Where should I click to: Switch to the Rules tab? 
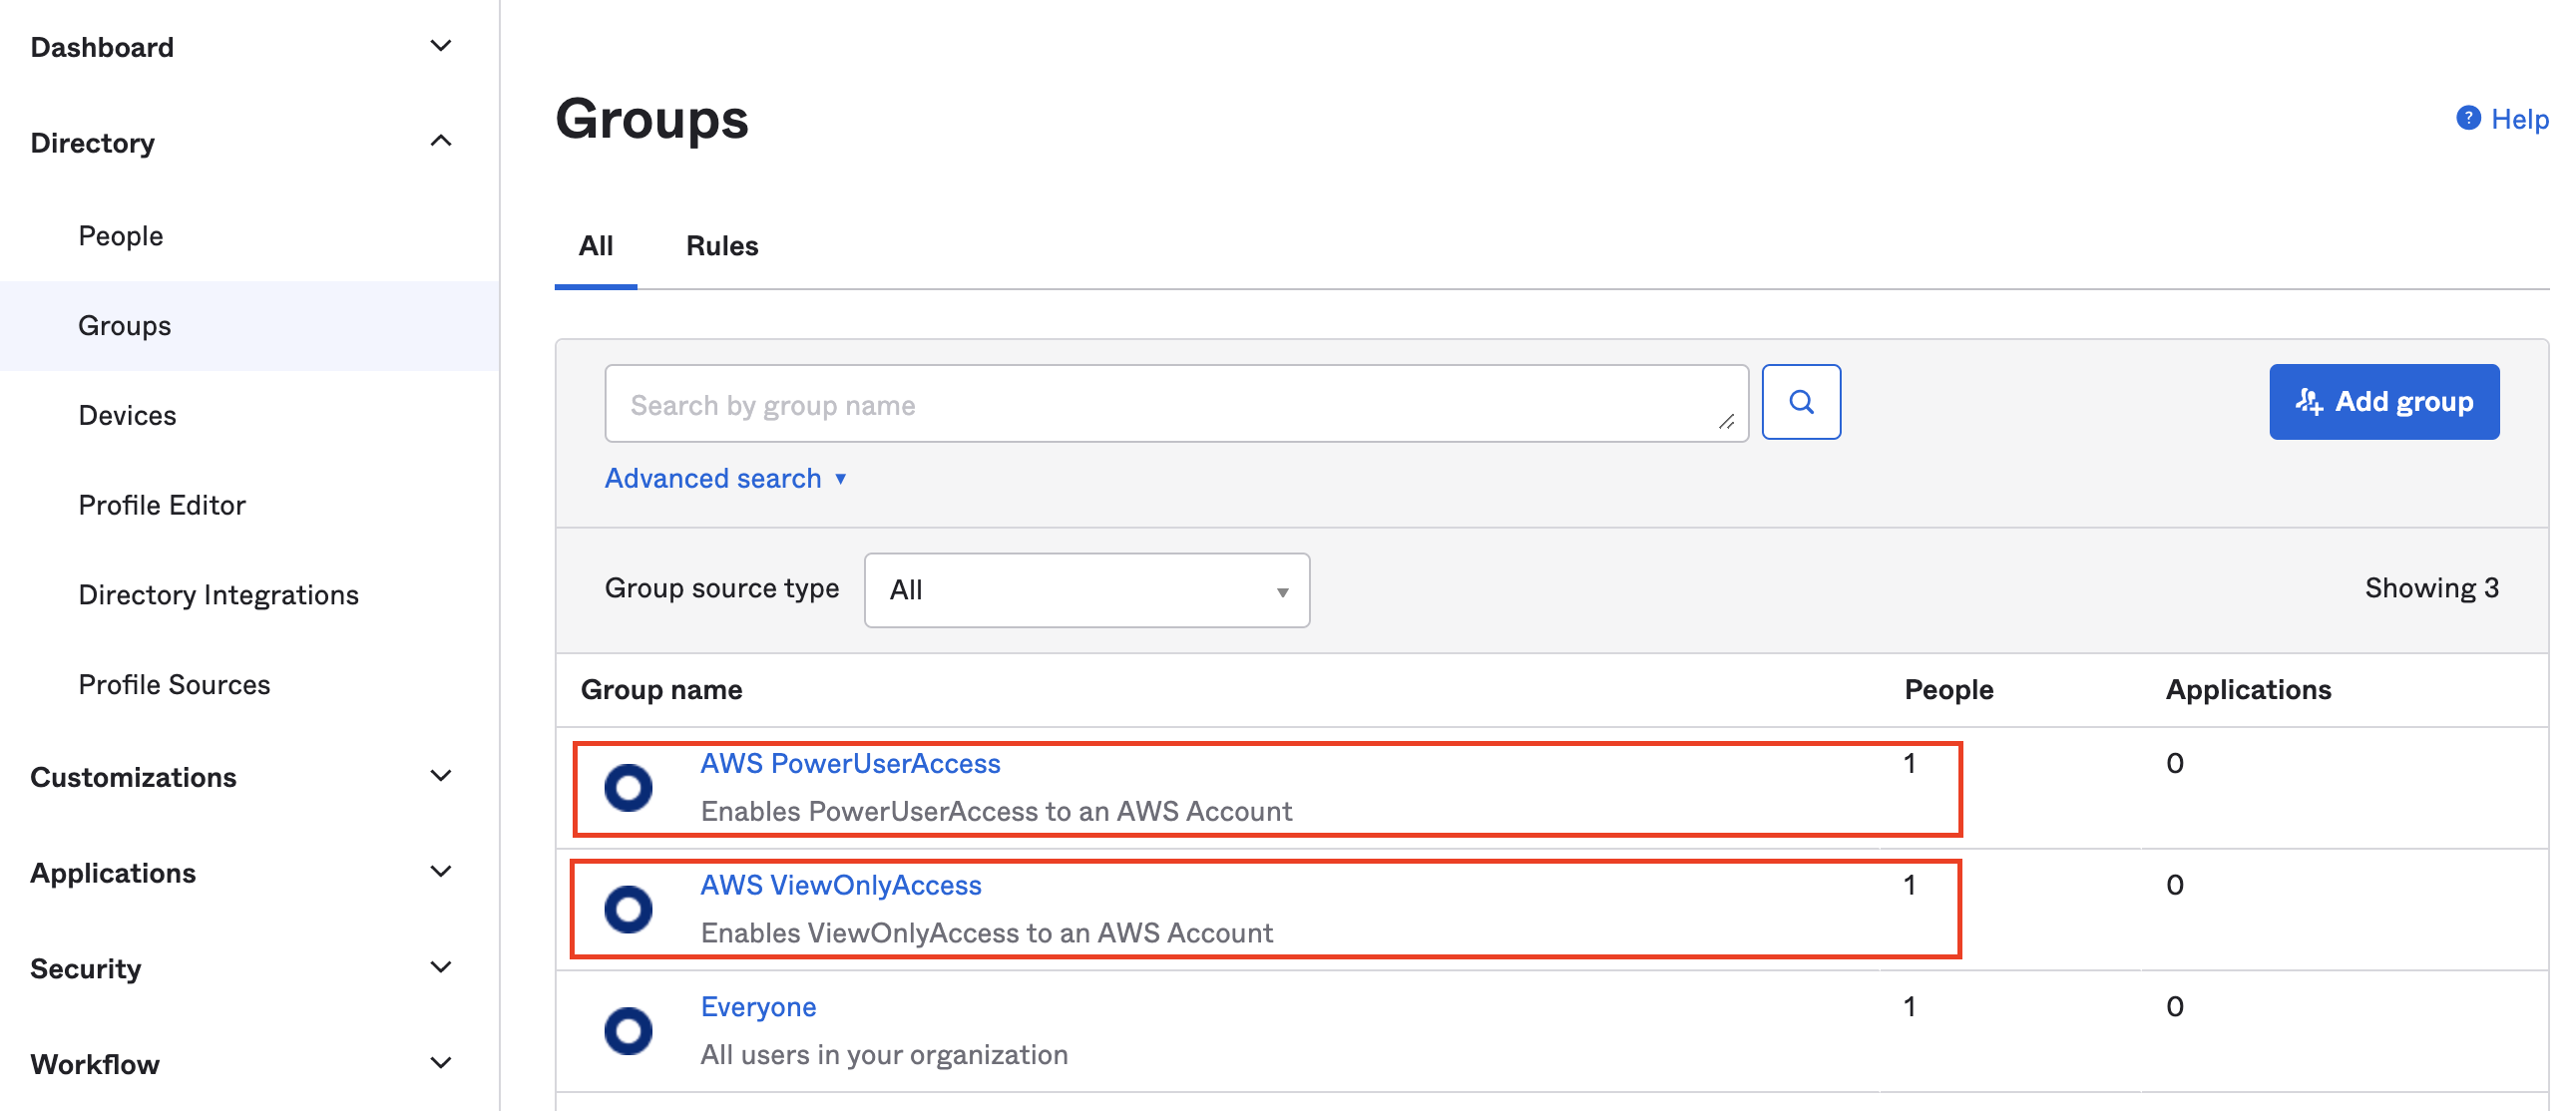pos(722,246)
